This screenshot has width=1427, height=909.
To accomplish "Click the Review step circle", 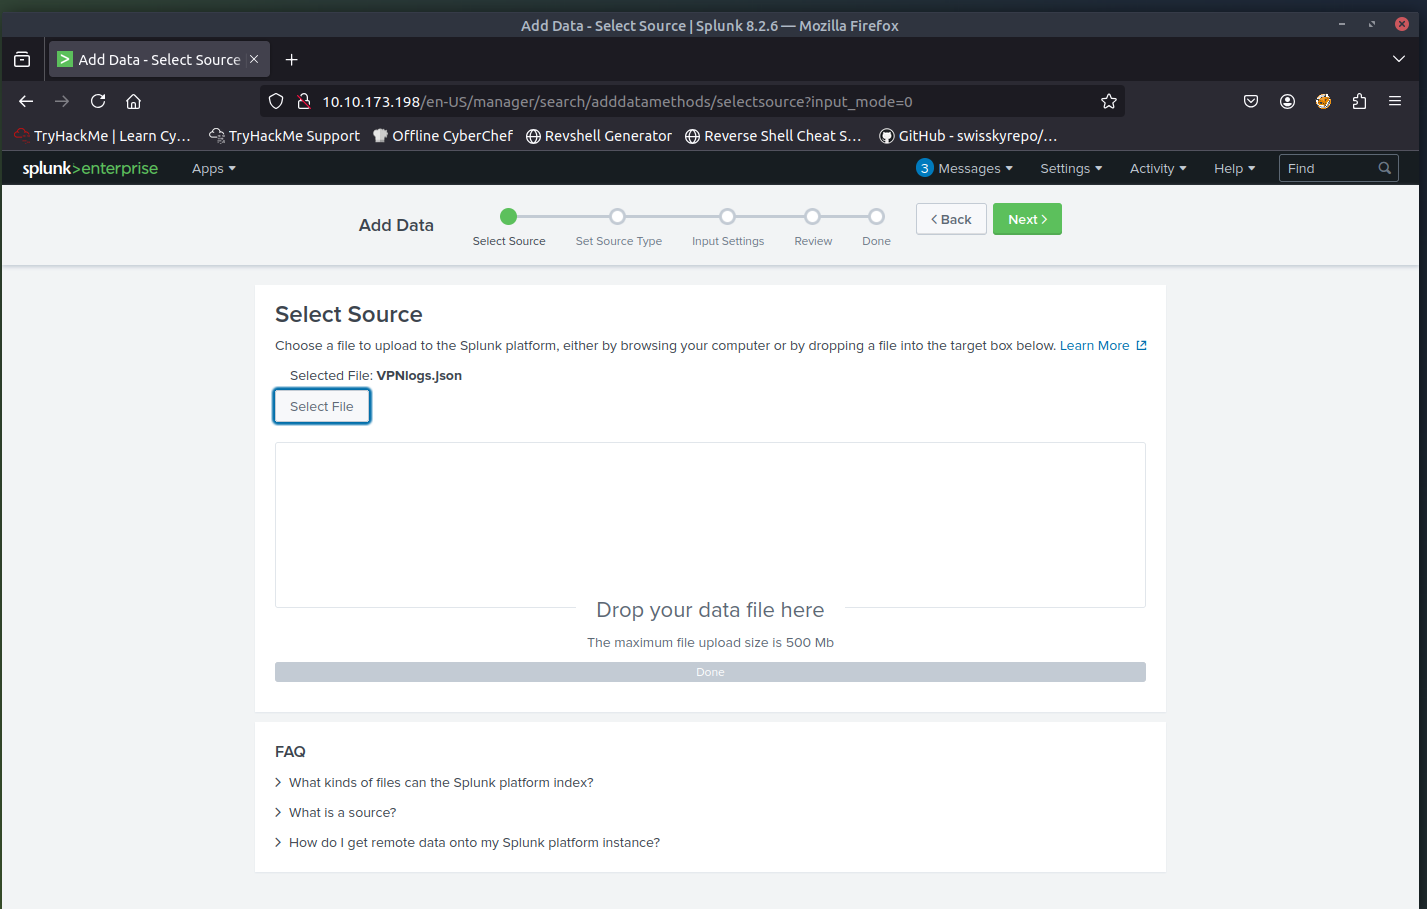I will tap(812, 216).
